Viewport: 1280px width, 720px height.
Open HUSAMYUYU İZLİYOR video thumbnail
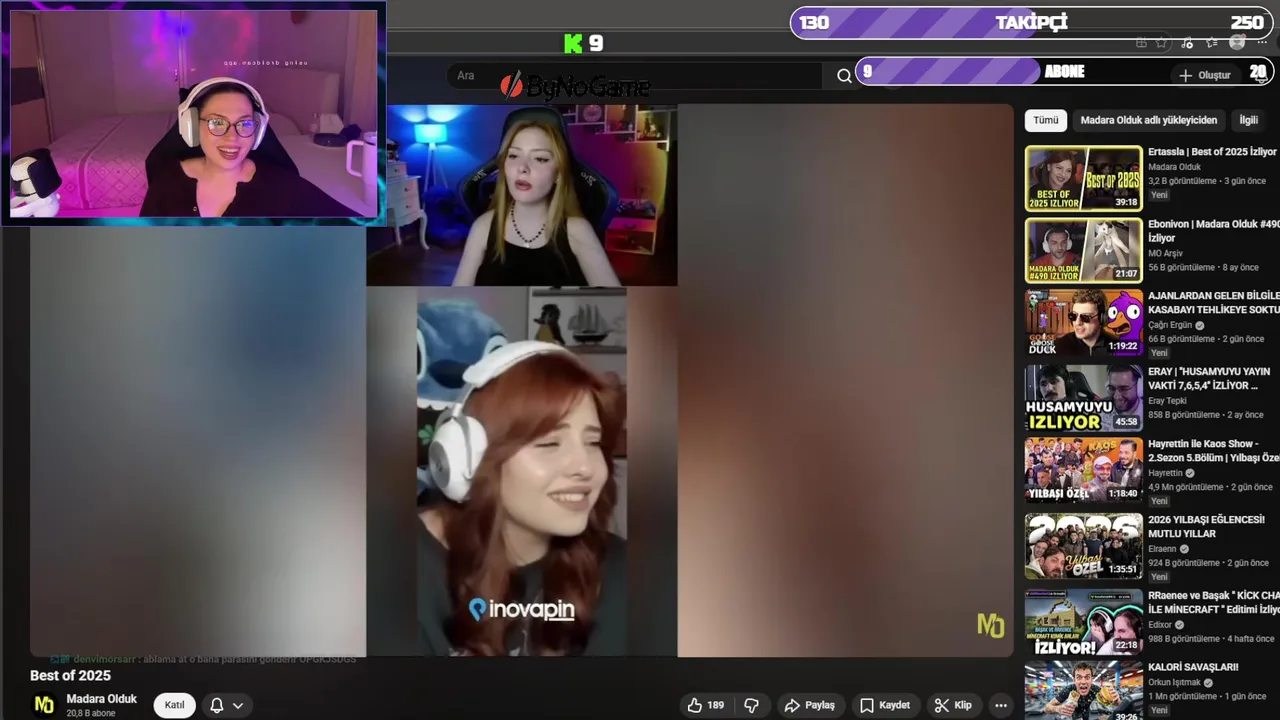1083,398
